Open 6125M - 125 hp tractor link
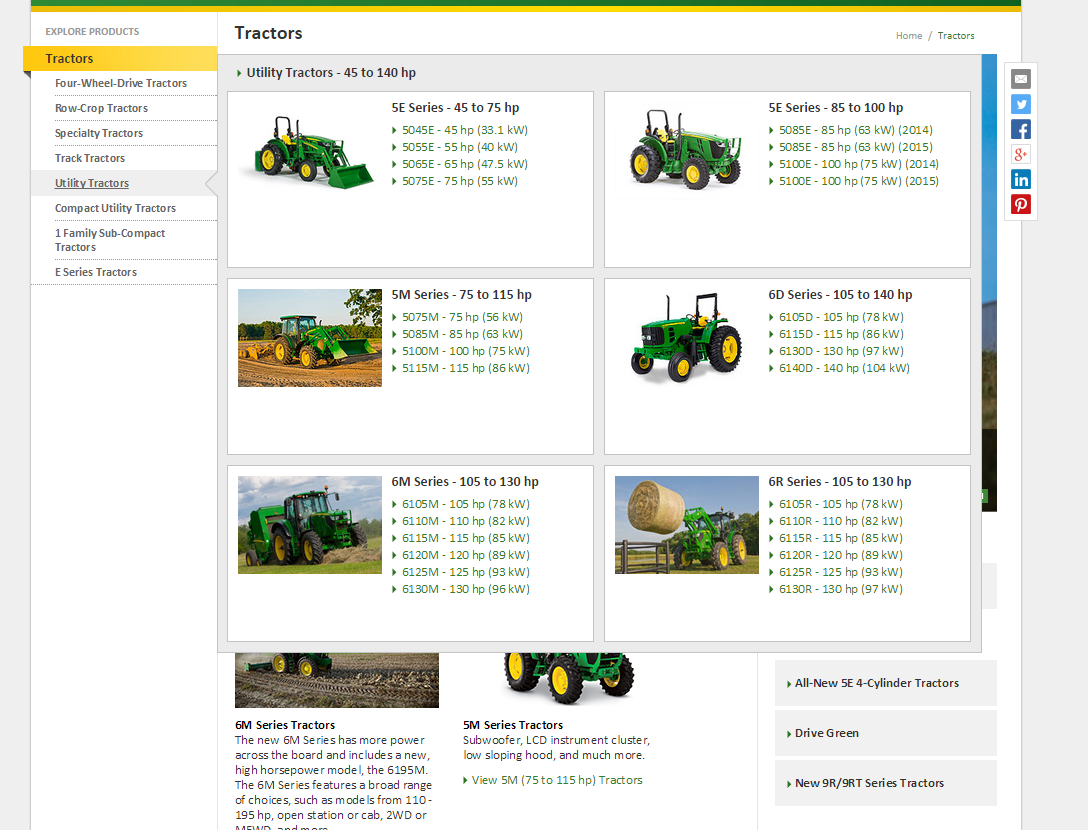 pos(465,572)
